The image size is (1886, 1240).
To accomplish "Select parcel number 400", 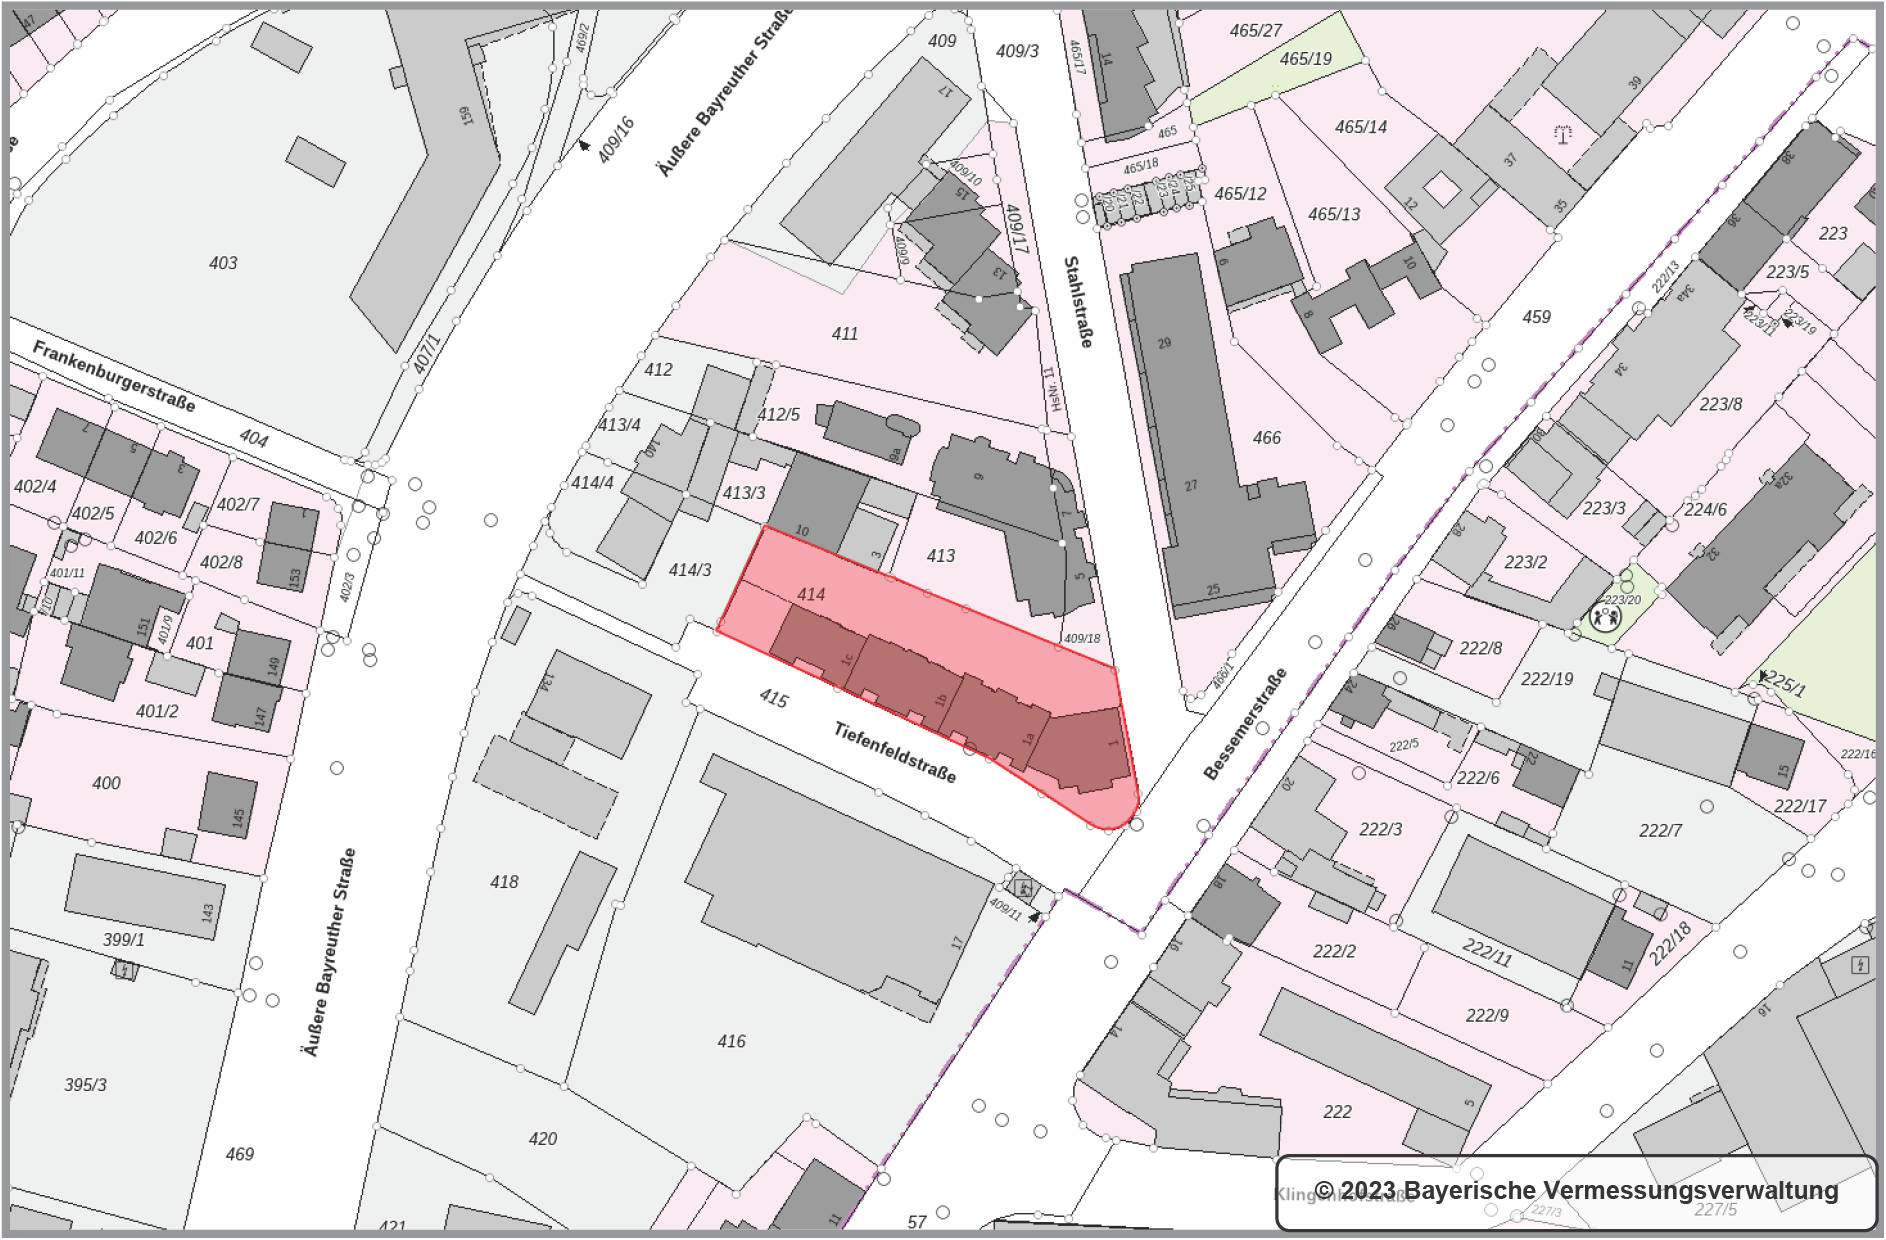I will pos(106,783).
